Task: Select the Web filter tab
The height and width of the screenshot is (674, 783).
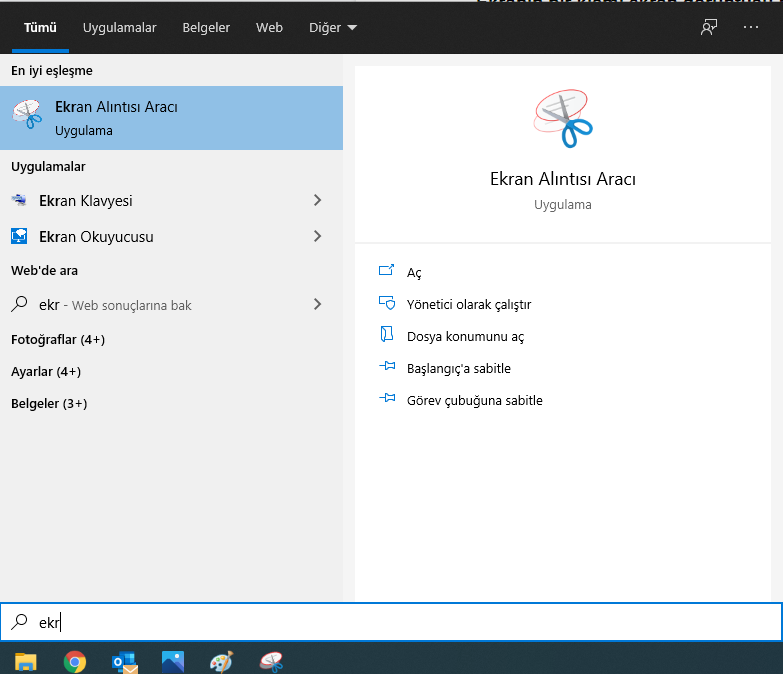Action: (x=269, y=27)
